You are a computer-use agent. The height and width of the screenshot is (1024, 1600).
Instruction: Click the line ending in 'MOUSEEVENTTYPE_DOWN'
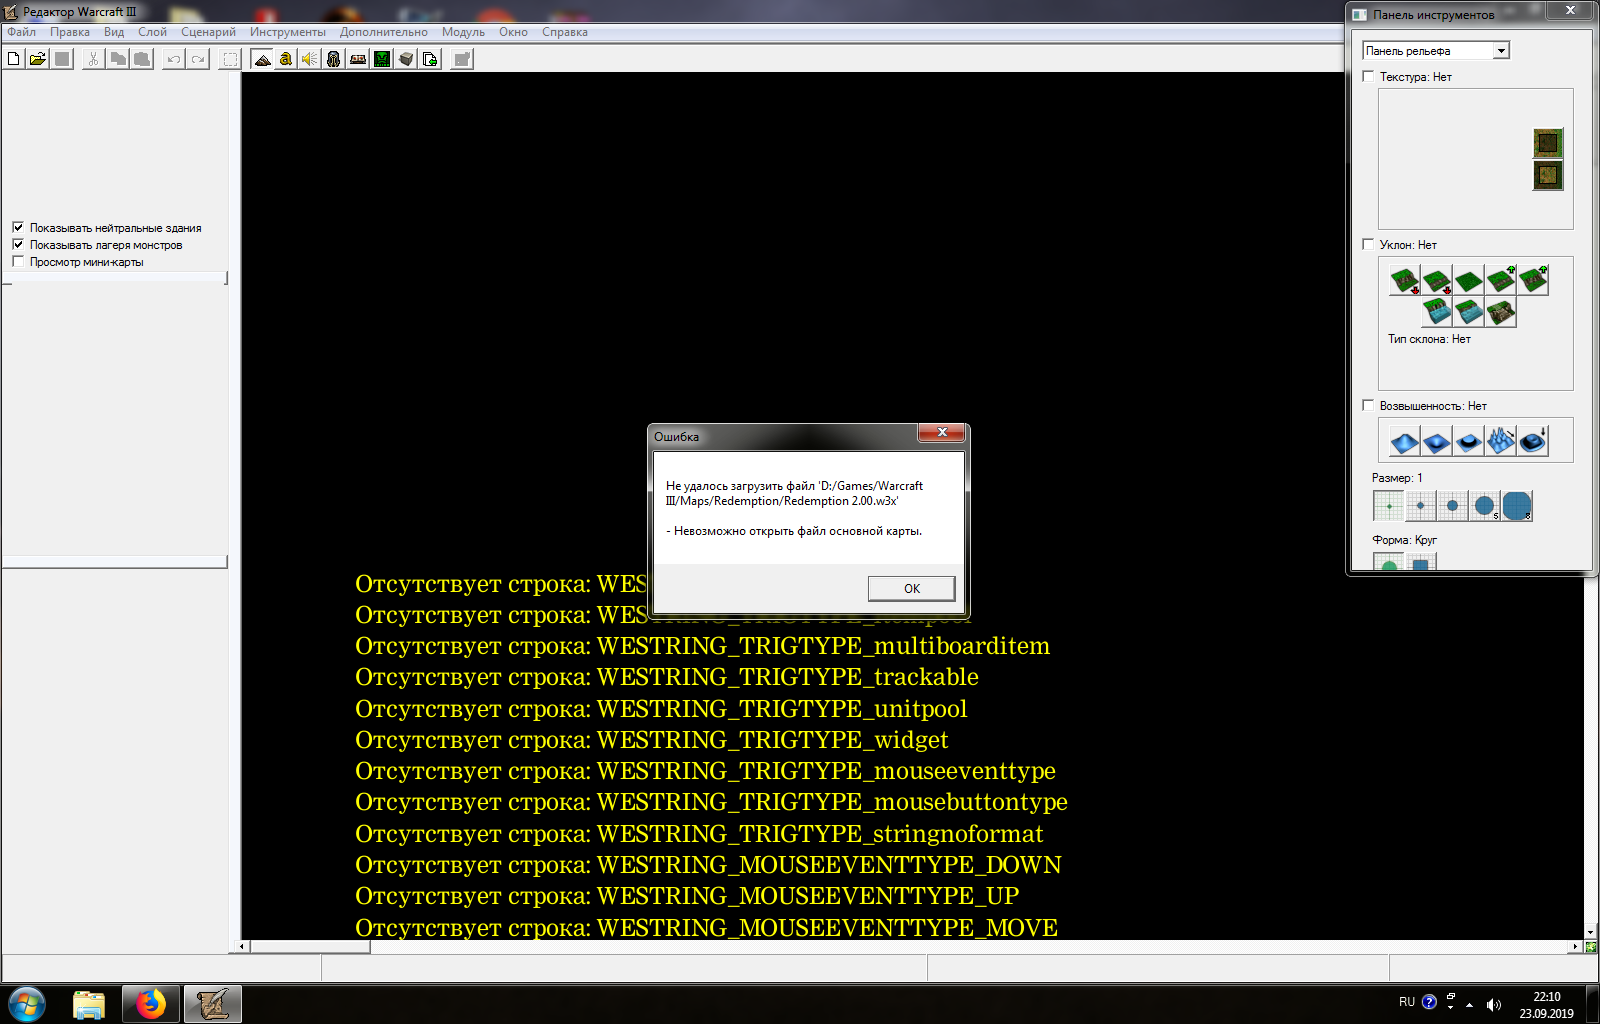click(x=708, y=865)
